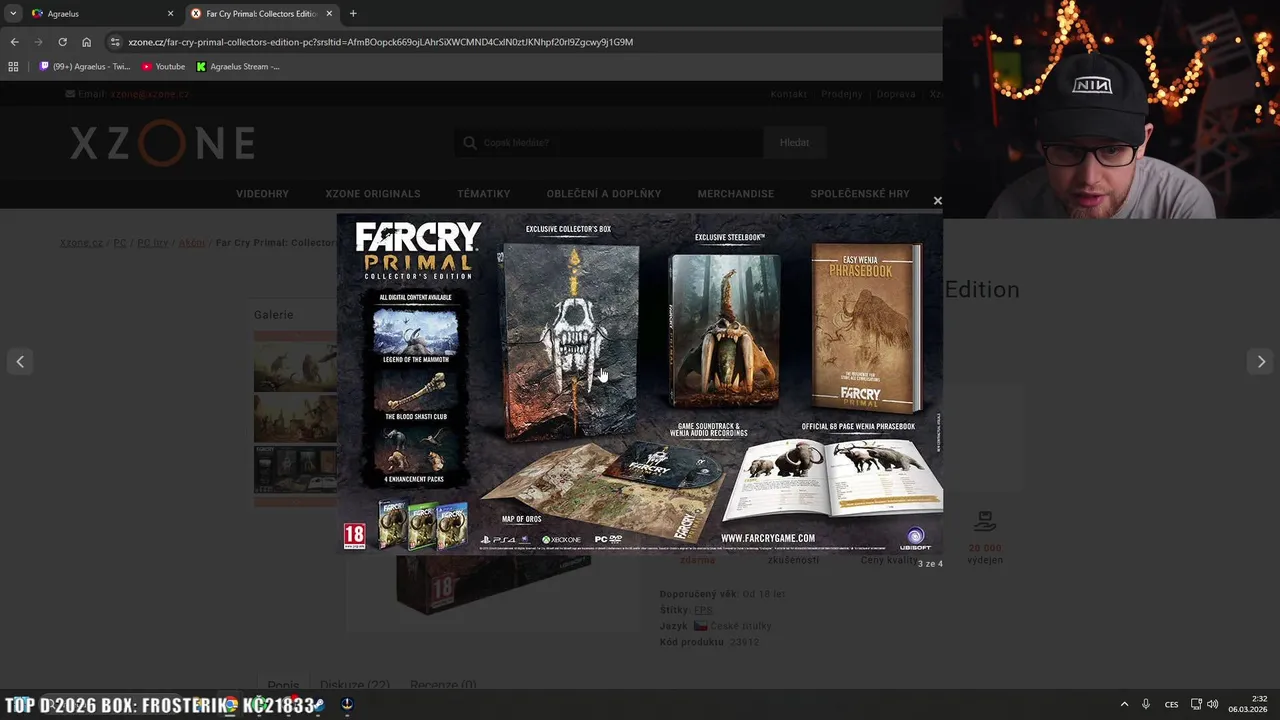The width and height of the screenshot is (1280, 720).
Task: Open the volume tray icon
Action: tap(1213, 704)
